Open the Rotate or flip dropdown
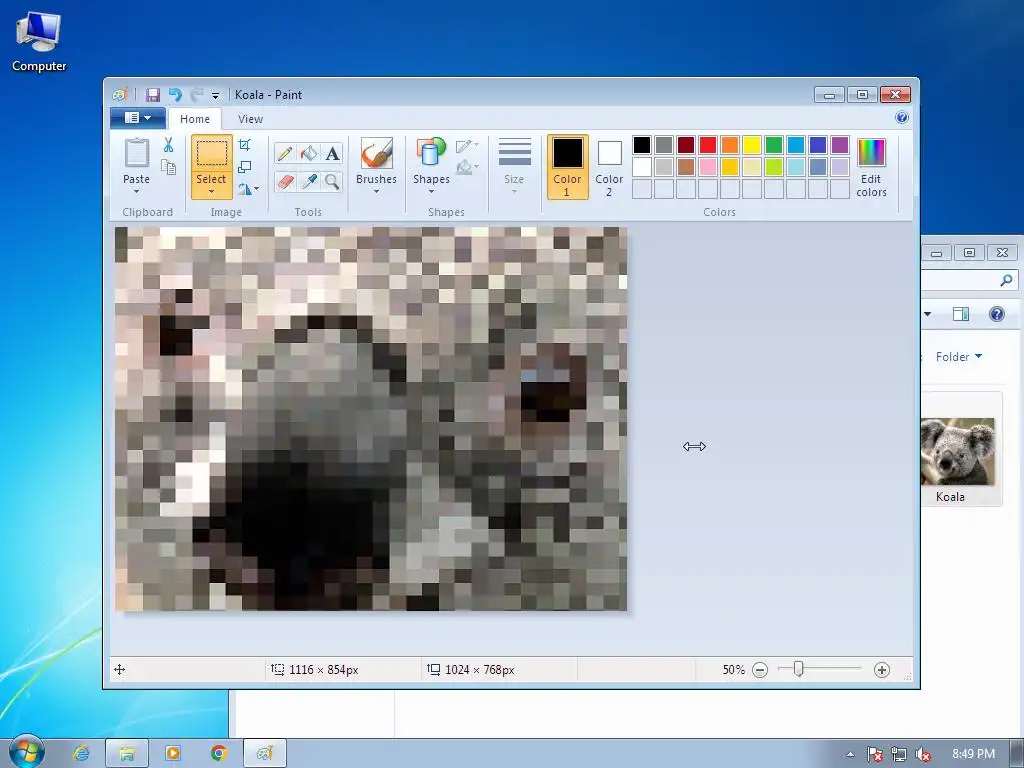Image resolution: width=1024 pixels, height=768 pixels. [248, 189]
